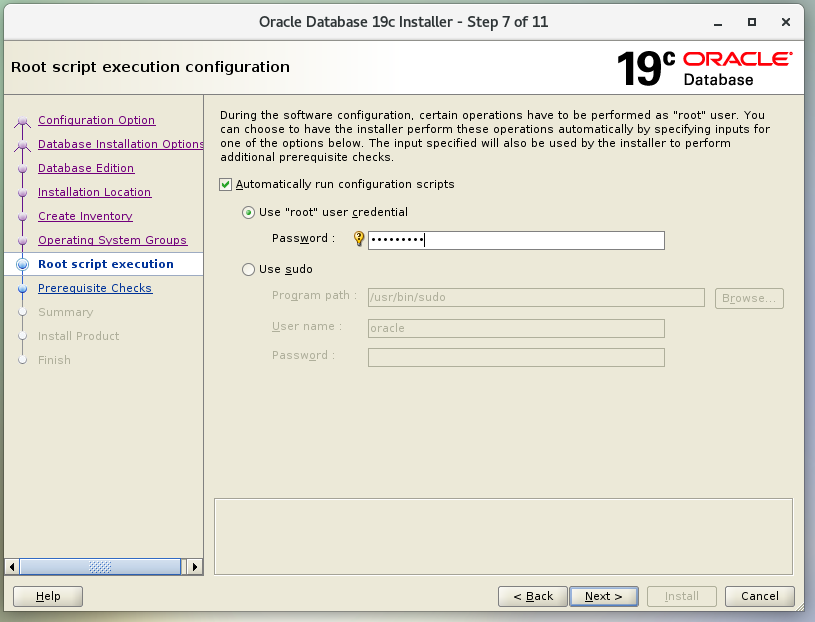Select Use "root" user credential option
Screen dimensions: 815x622
(249, 213)
